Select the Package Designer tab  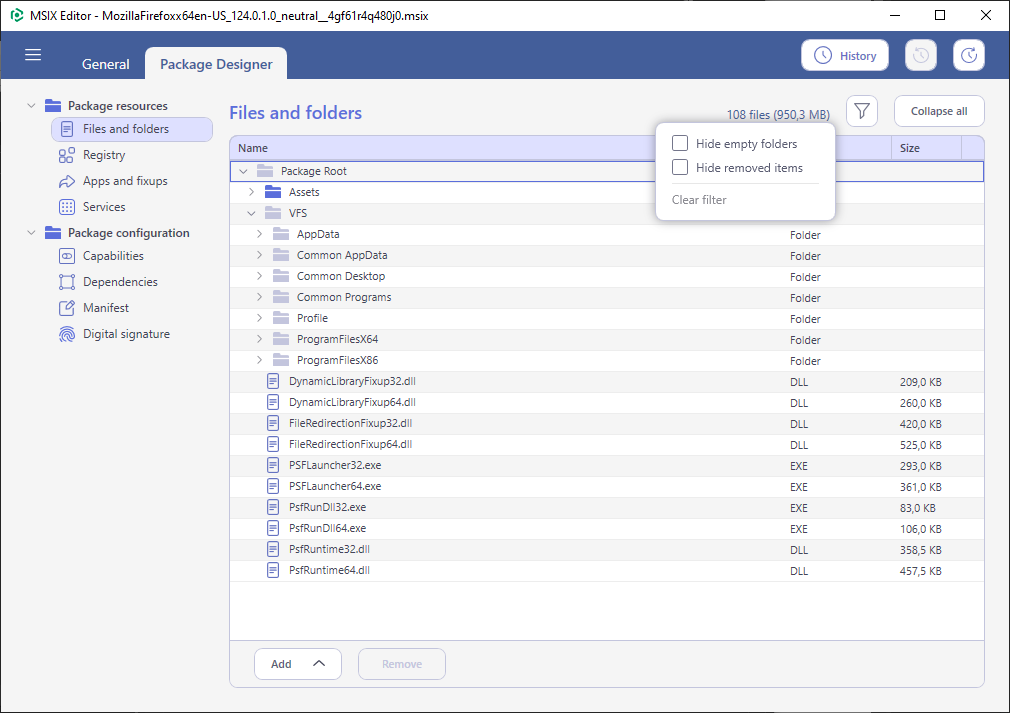[216, 64]
